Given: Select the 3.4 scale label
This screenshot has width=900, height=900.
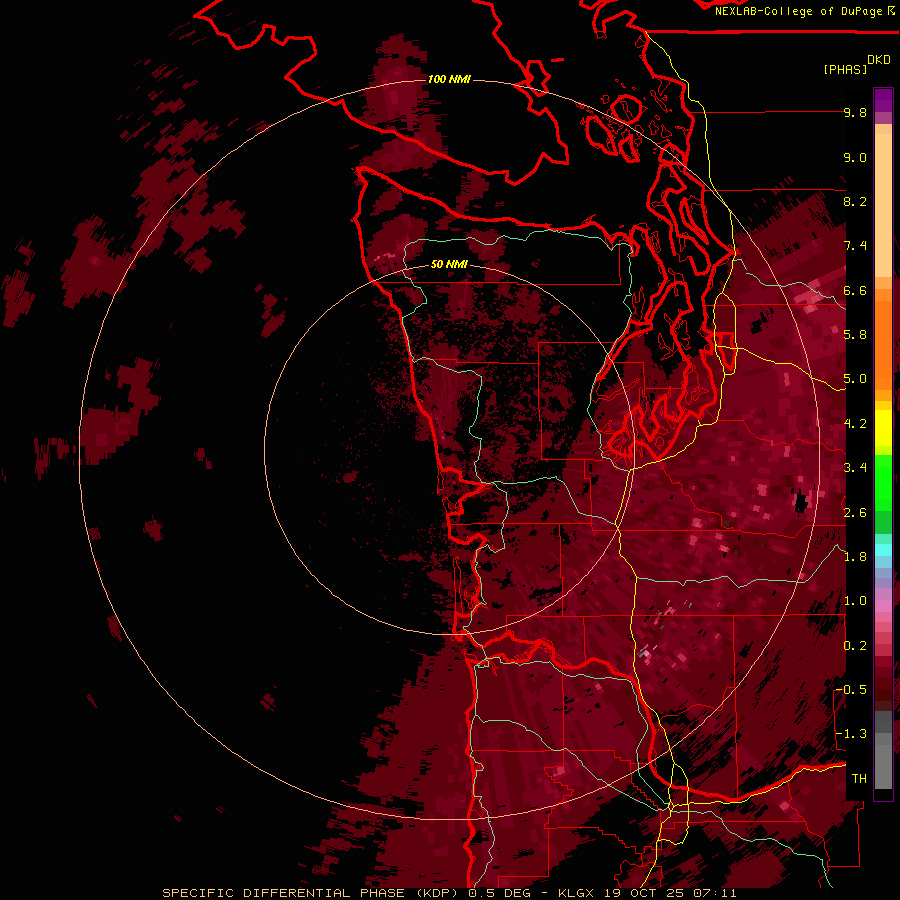Looking at the screenshot, I should coord(855,468).
